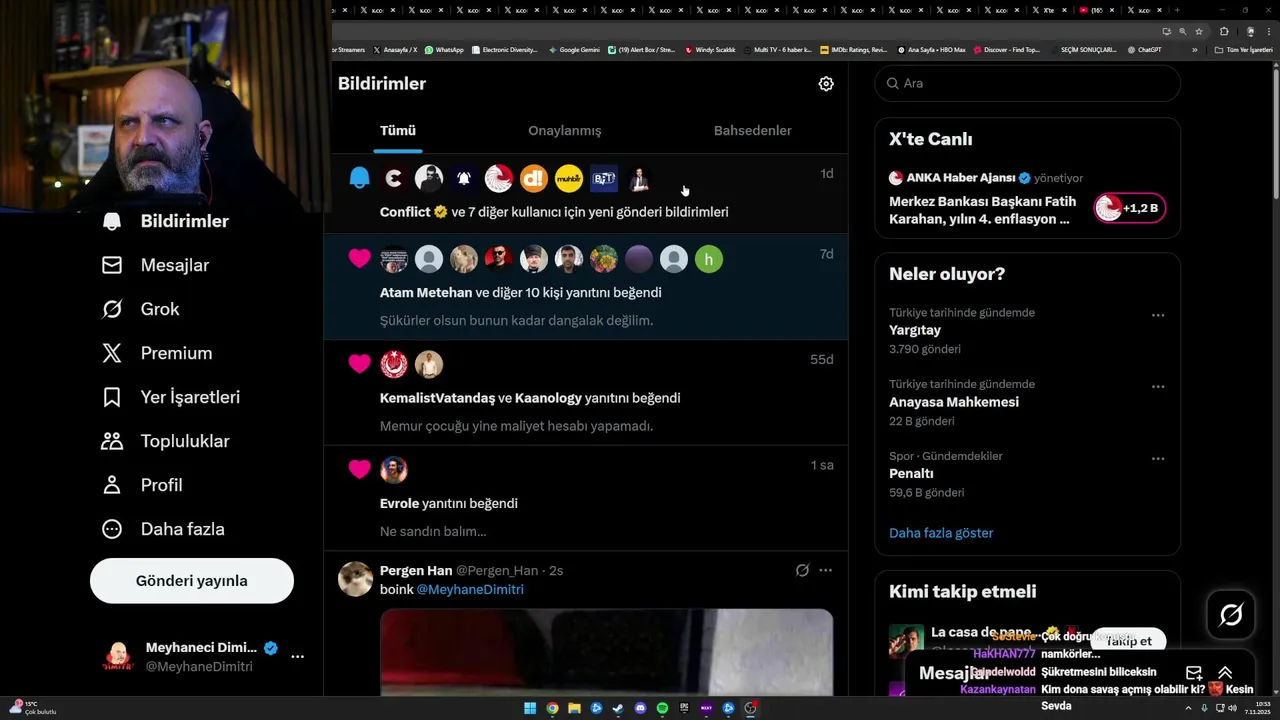Viewport: 1280px width, 720px height.
Task: Open Meyhaneci Dimitri account switcher
Action: click(204, 657)
